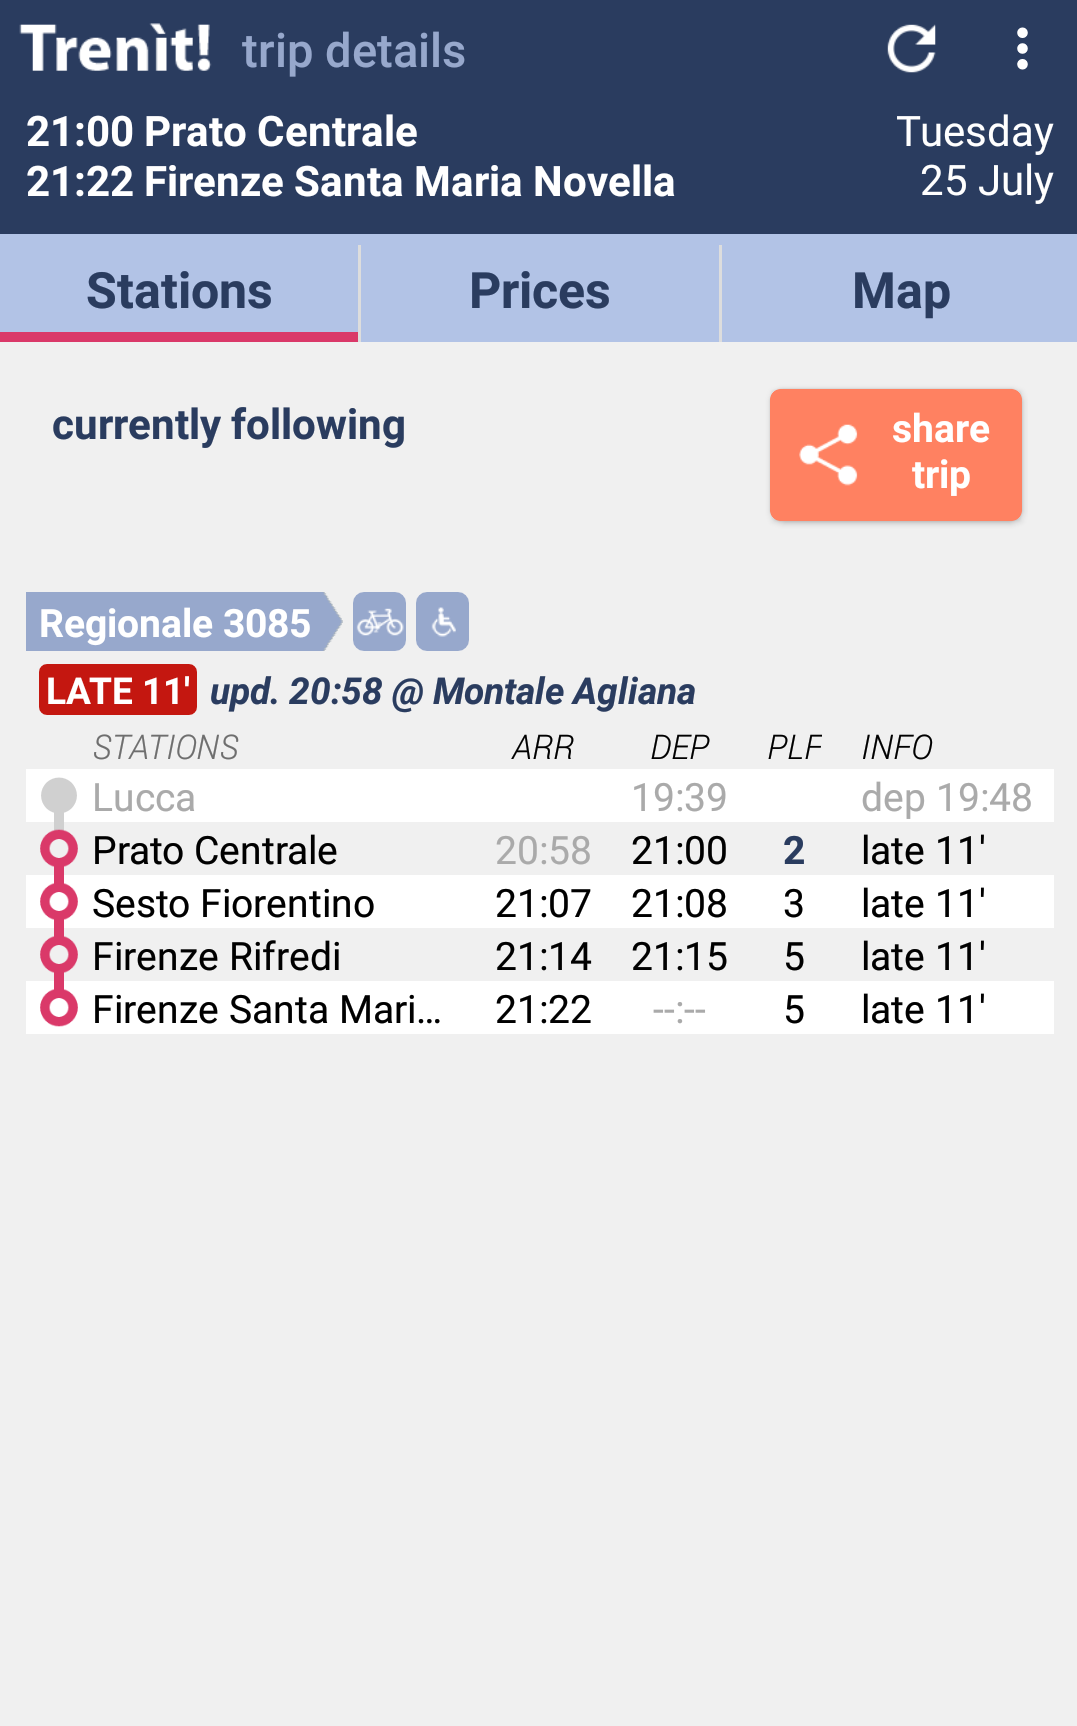The width and height of the screenshot is (1077, 1726).
Task: Tap the Lucca station name
Action: [144, 797]
